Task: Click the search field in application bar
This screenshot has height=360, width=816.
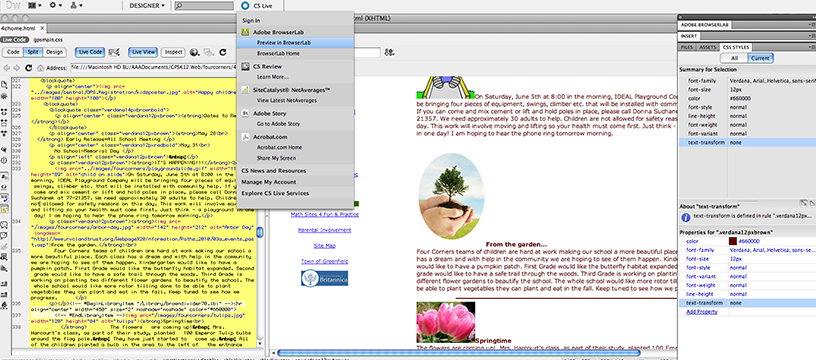Action: [204, 6]
